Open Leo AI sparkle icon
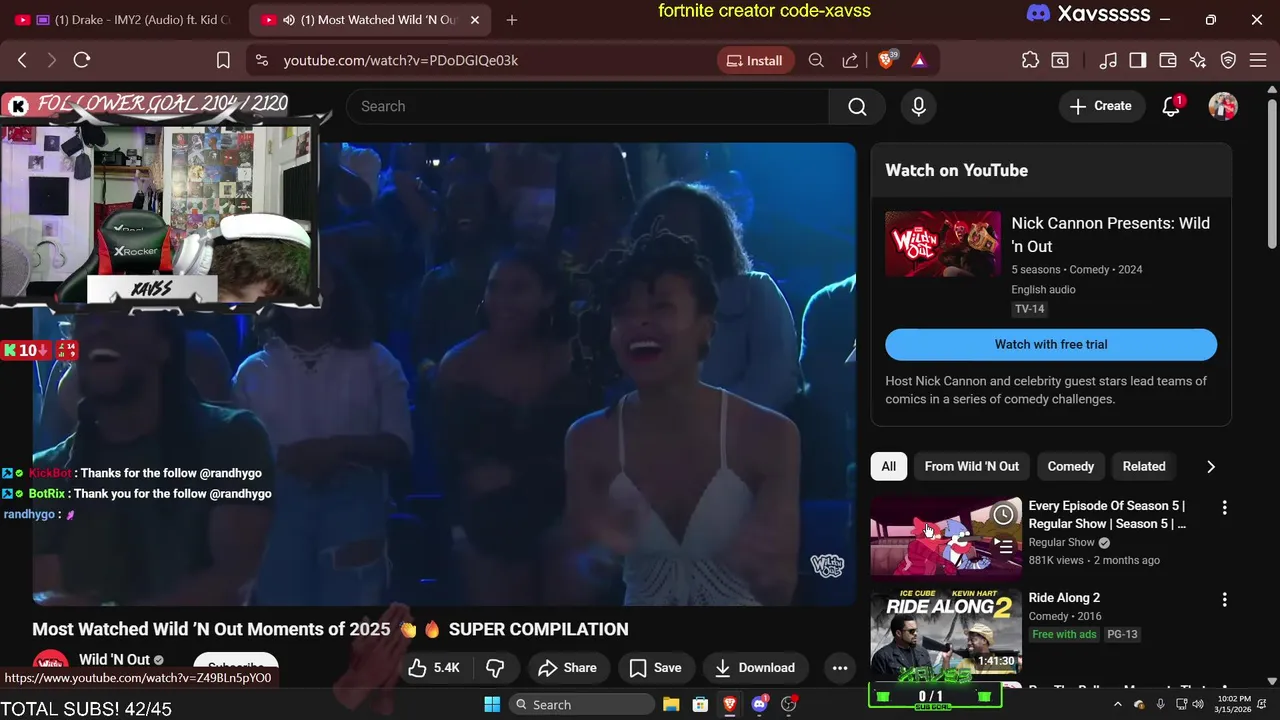 point(1198,60)
